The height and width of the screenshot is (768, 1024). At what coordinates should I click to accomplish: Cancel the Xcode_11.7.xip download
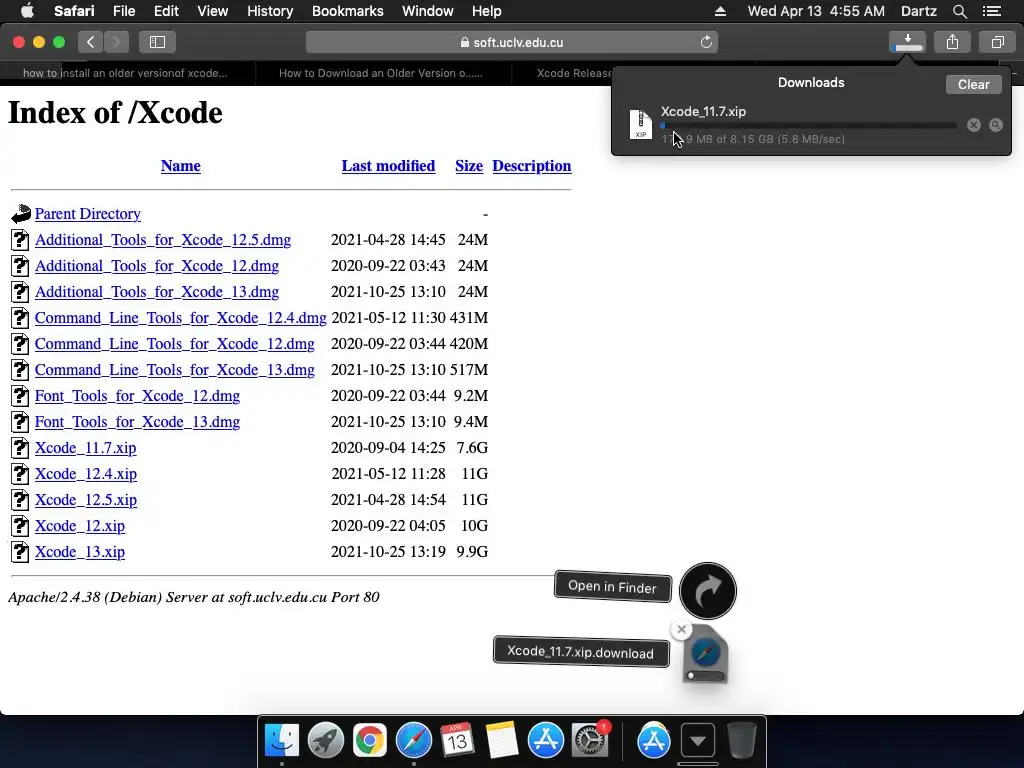coord(974,125)
